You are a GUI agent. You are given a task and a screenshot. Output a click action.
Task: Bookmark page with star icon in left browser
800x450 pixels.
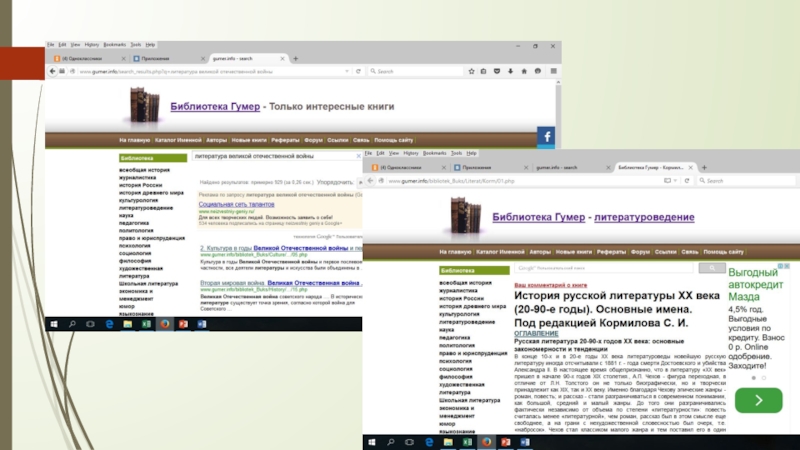pos(471,71)
